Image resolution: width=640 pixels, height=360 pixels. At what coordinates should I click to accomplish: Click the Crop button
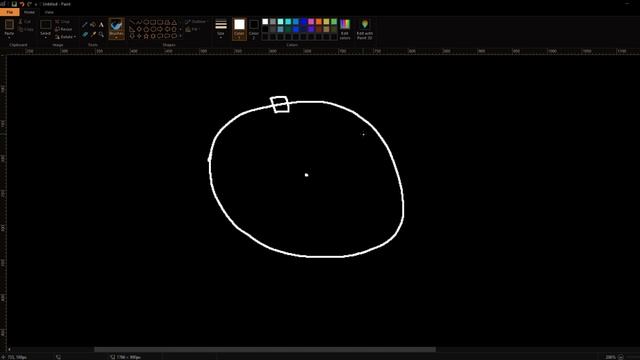tap(62, 22)
